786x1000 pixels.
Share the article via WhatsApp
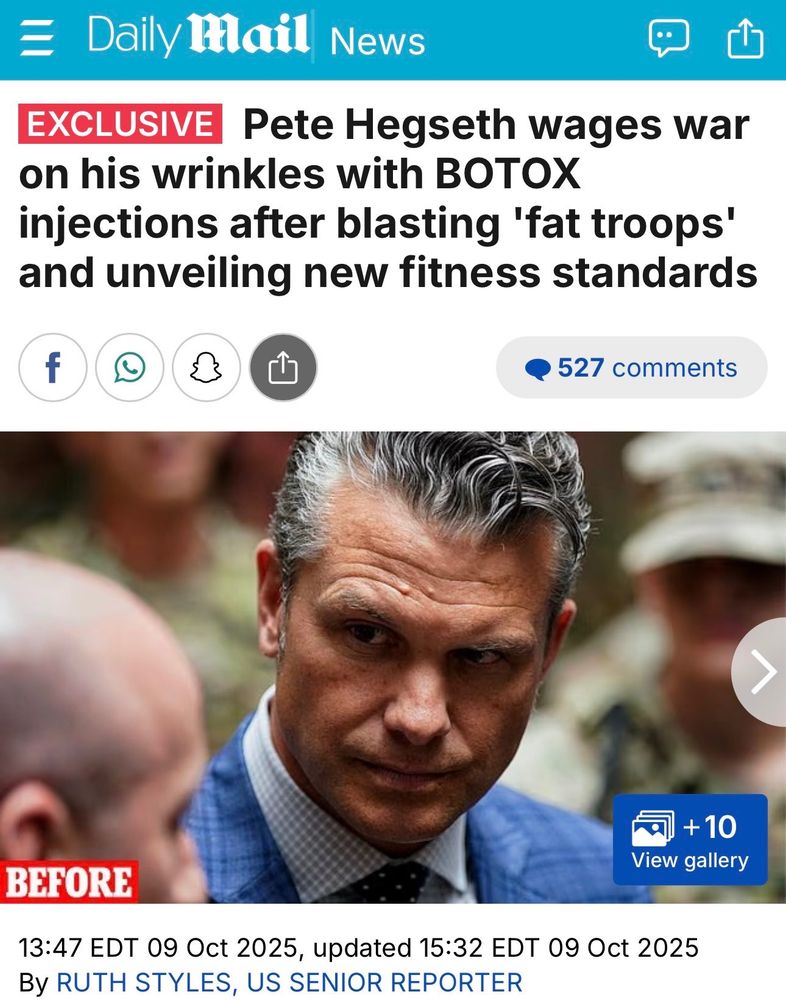(x=130, y=367)
